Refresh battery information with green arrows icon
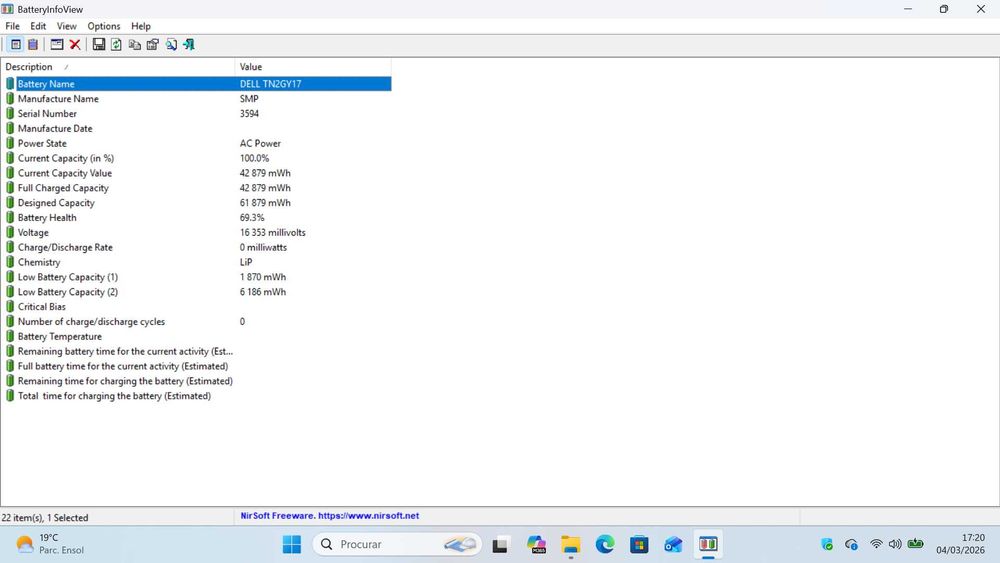This screenshot has height=563, width=1000. (116, 44)
